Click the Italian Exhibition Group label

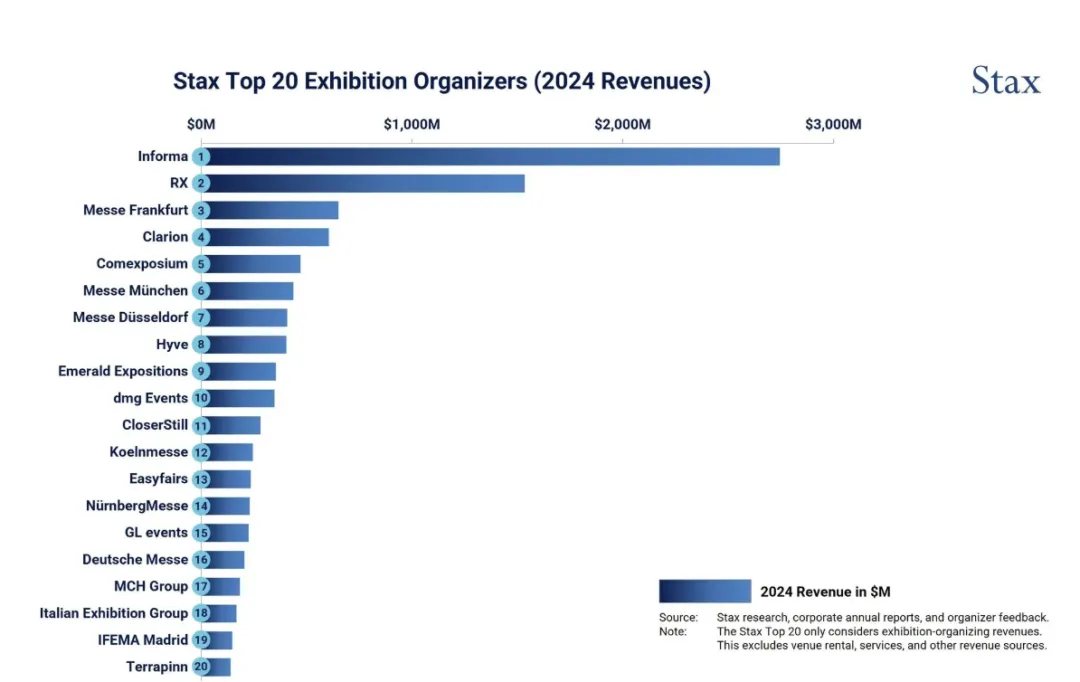114,613
